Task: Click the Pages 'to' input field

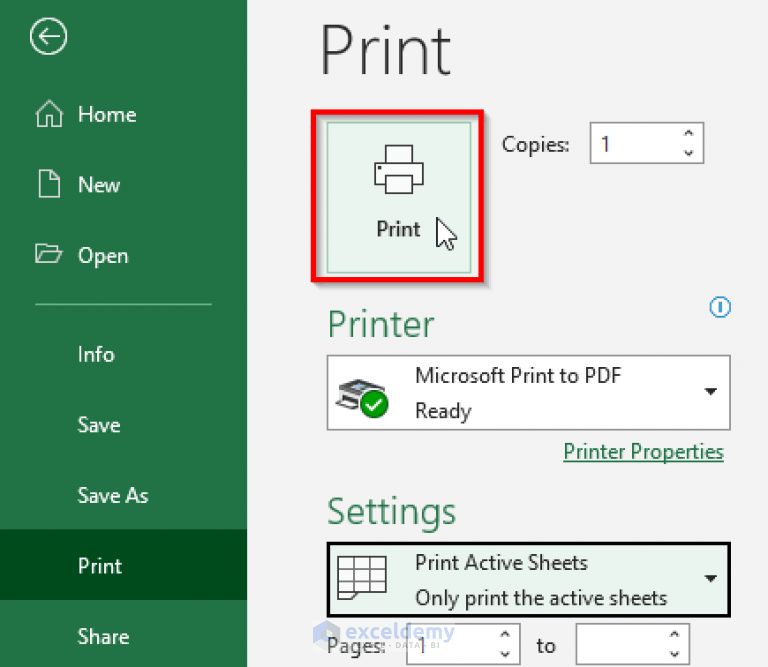Action: point(632,644)
